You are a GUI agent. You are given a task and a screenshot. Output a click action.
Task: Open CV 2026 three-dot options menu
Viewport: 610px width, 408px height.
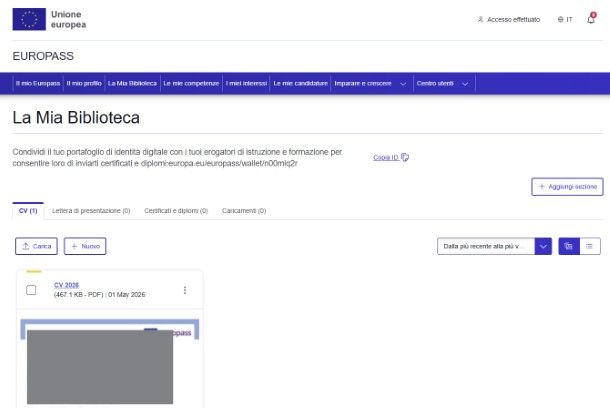pyautogui.click(x=185, y=290)
